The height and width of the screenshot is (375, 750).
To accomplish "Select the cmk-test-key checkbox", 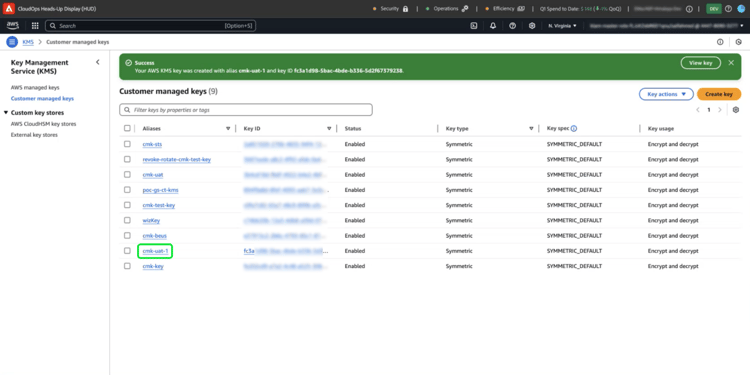I will [x=127, y=205].
